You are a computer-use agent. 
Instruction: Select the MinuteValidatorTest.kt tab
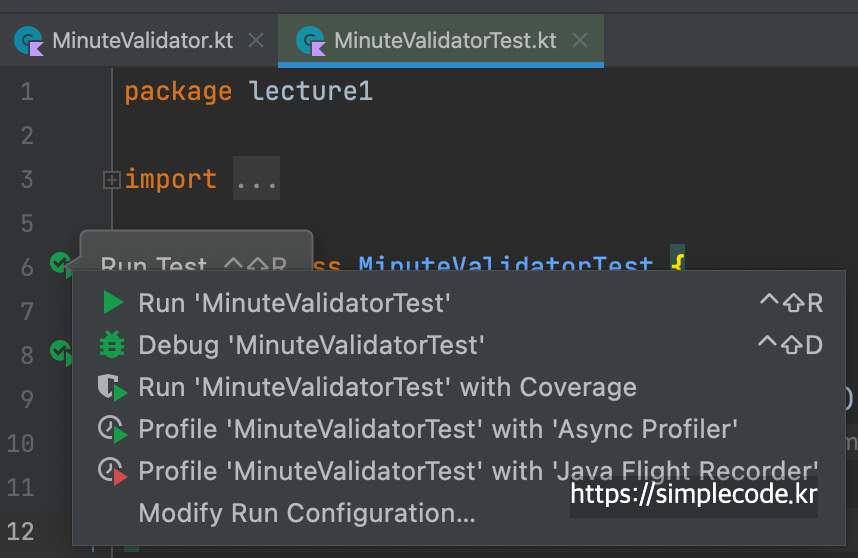(x=445, y=41)
